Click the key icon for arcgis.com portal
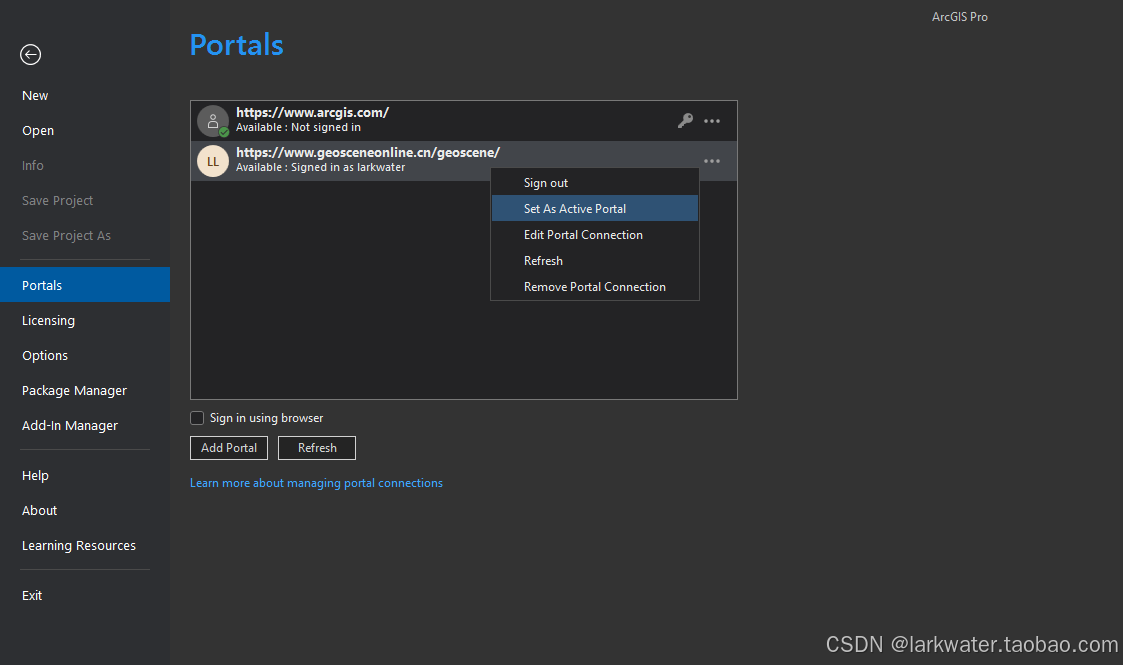The width and height of the screenshot is (1123, 665). (x=685, y=121)
